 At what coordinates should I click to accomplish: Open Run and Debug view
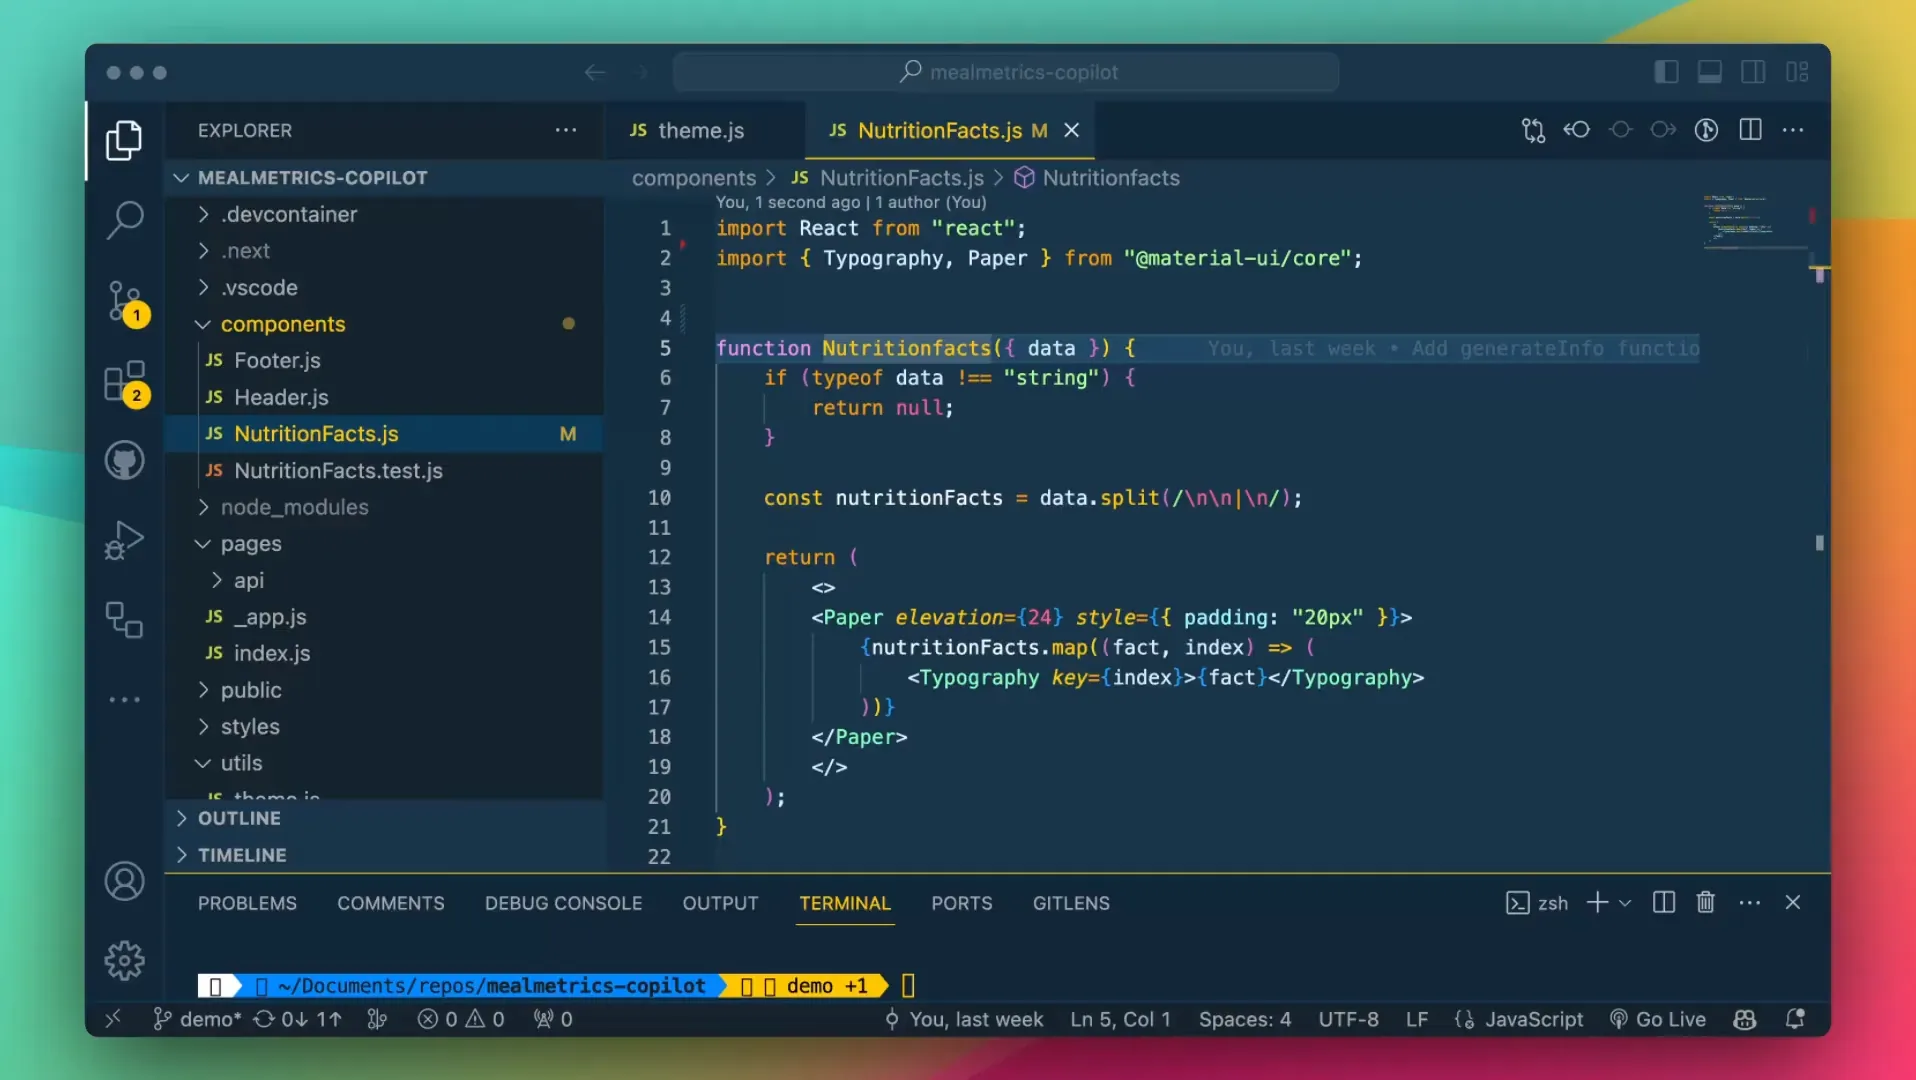pos(124,540)
